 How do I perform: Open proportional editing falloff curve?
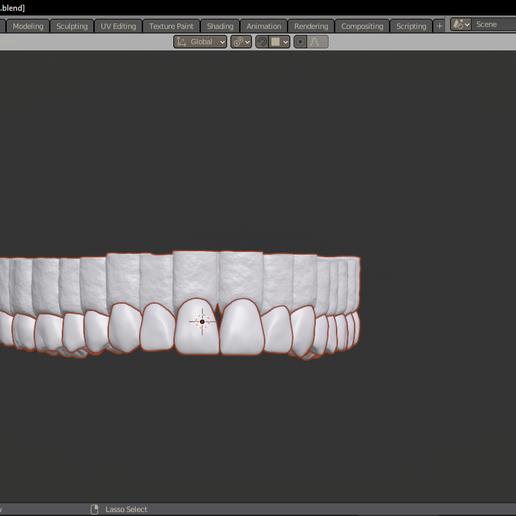(x=318, y=42)
